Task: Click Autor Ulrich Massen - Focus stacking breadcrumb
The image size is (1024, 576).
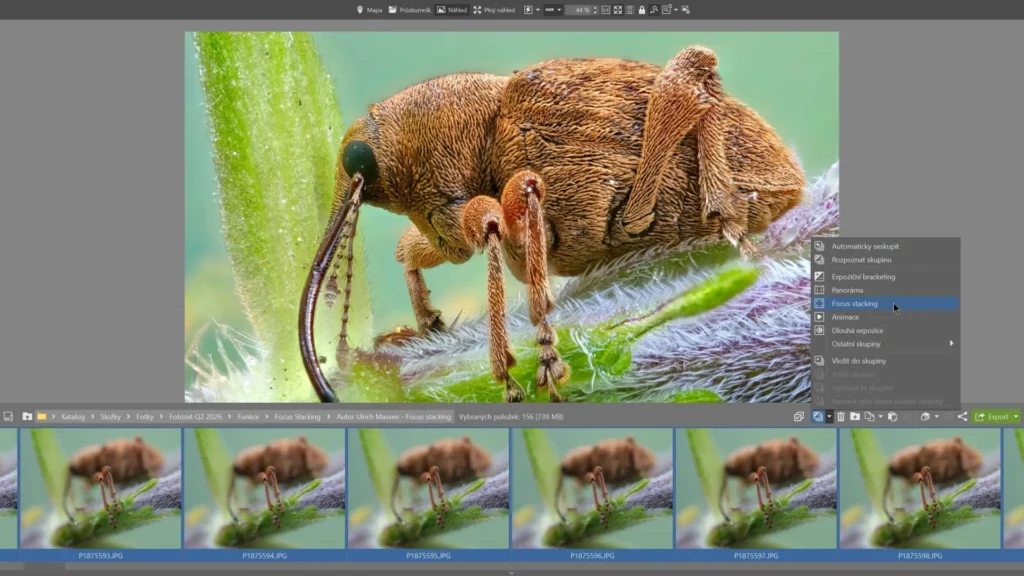Action: point(394,417)
